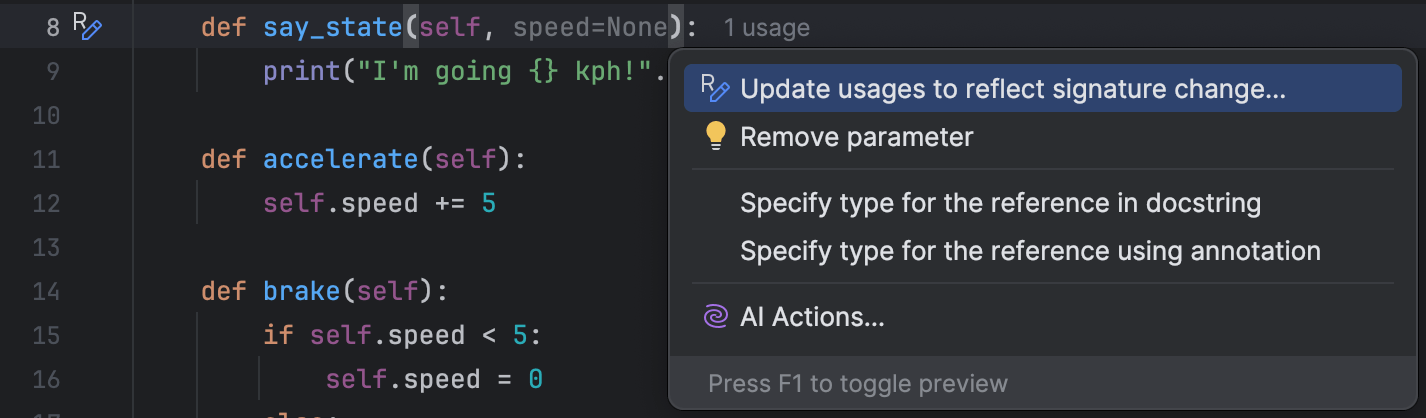Click the purple AI Actions swirl icon
The width and height of the screenshot is (1426, 418).
click(715, 317)
